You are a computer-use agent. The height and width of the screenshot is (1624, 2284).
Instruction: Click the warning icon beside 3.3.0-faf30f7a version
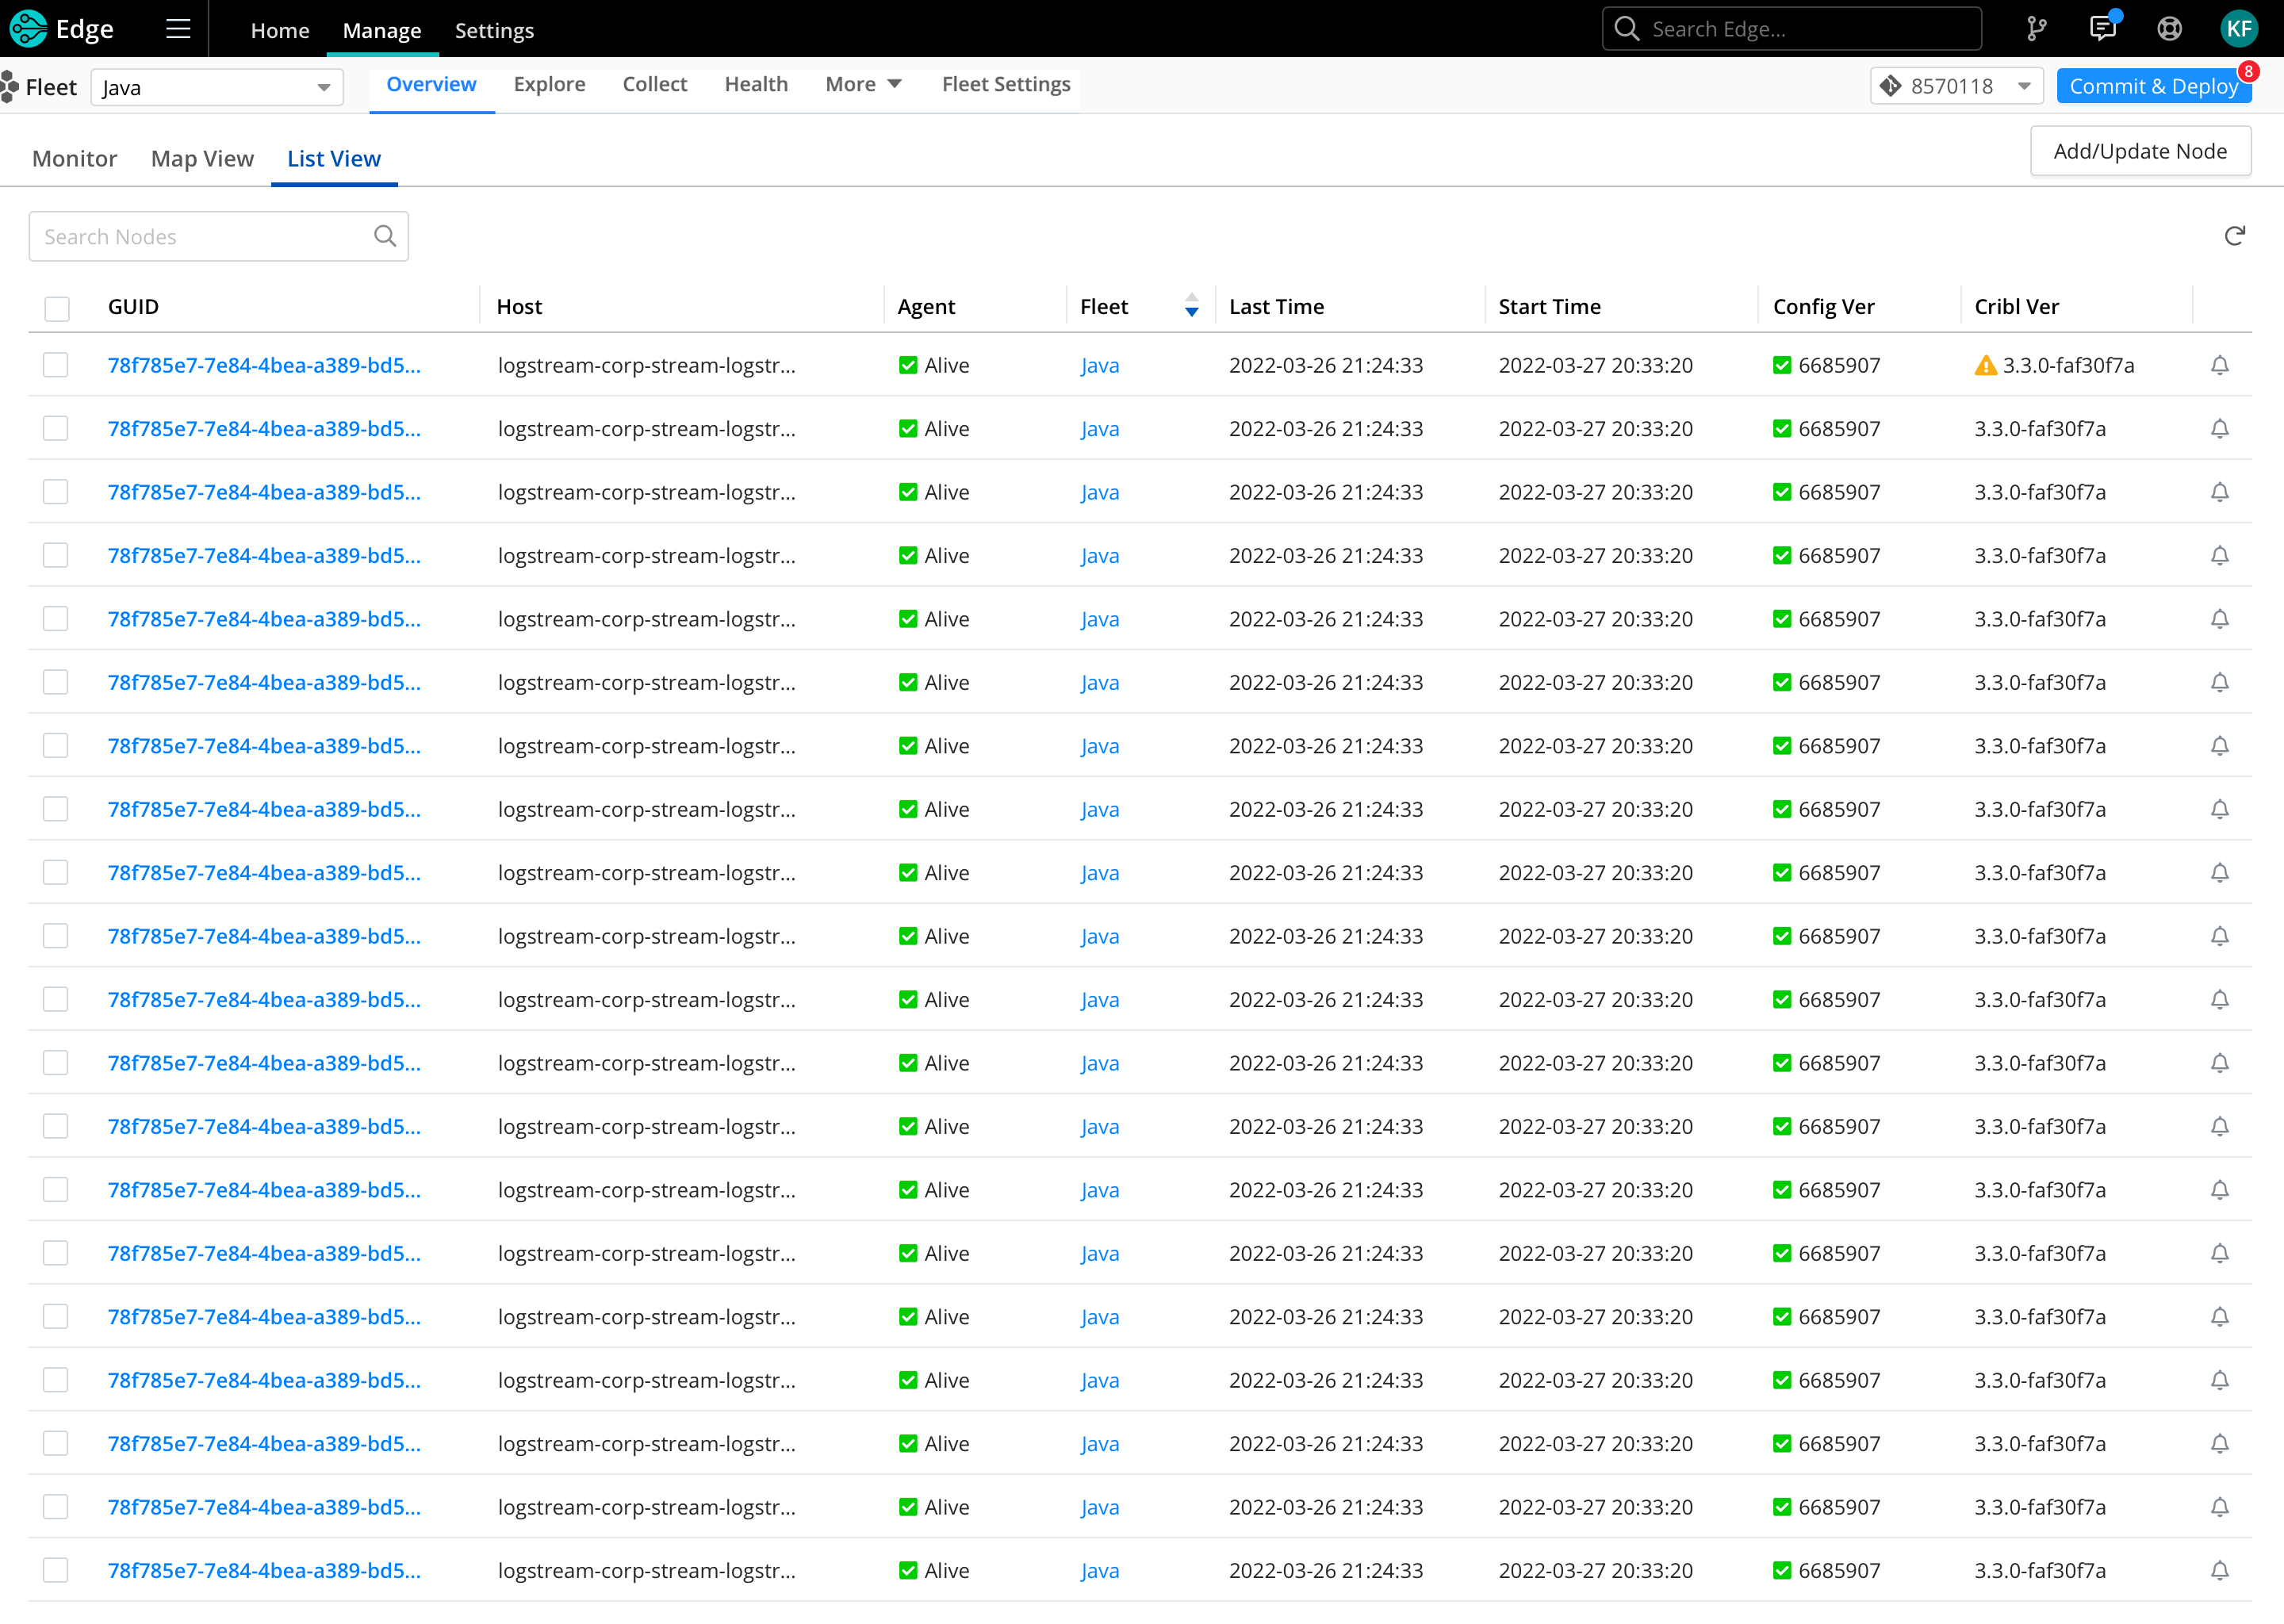click(x=1984, y=365)
